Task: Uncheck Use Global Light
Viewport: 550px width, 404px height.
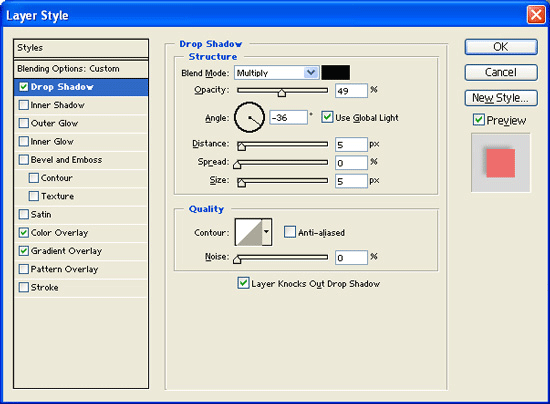Action: [x=327, y=117]
